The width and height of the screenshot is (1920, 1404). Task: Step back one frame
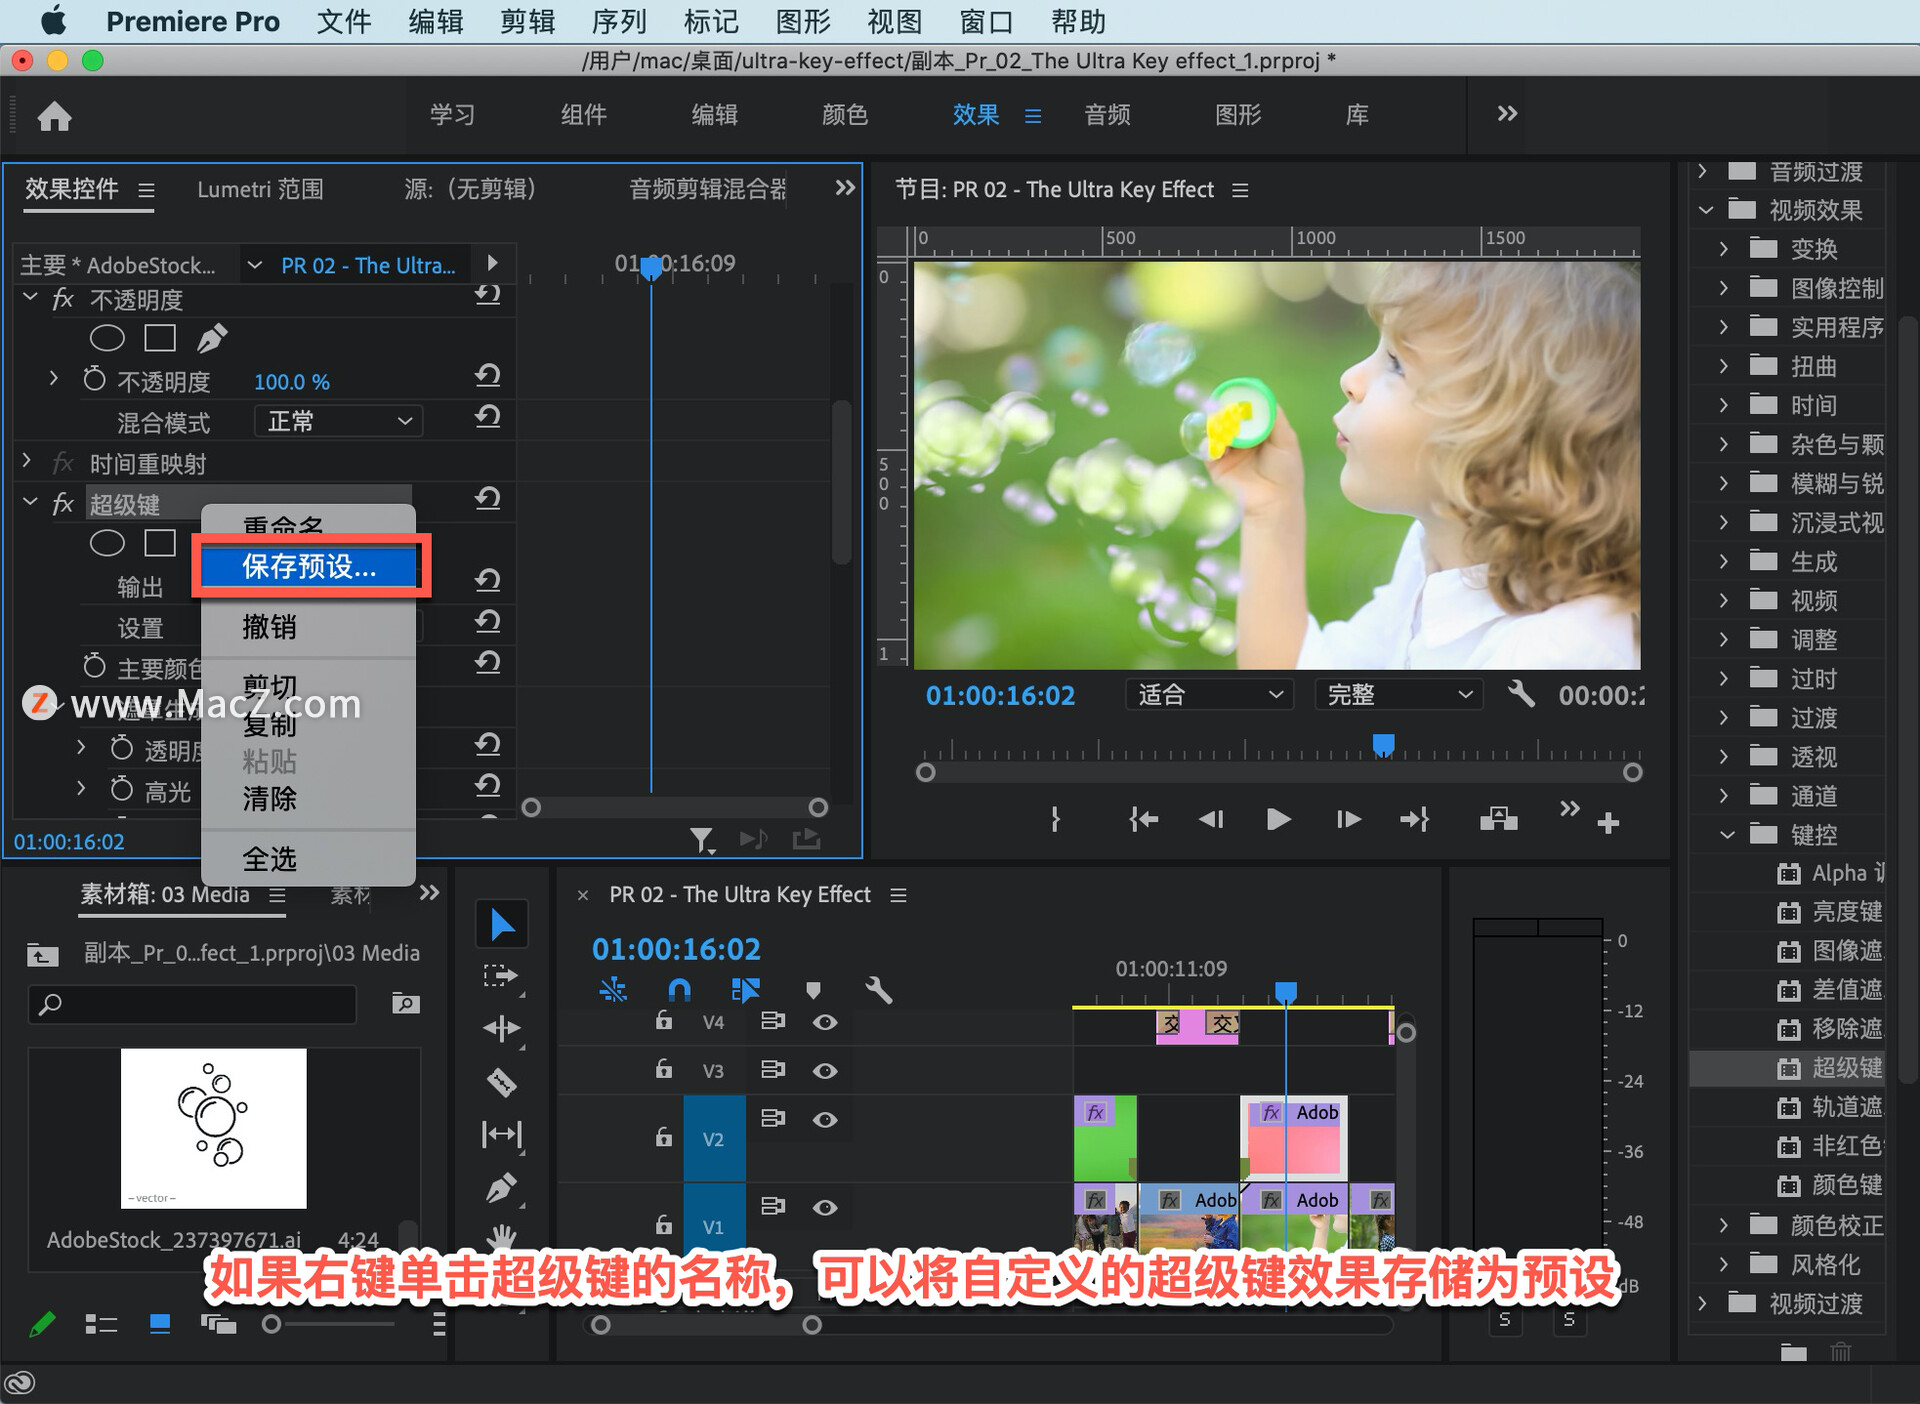click(x=1211, y=820)
